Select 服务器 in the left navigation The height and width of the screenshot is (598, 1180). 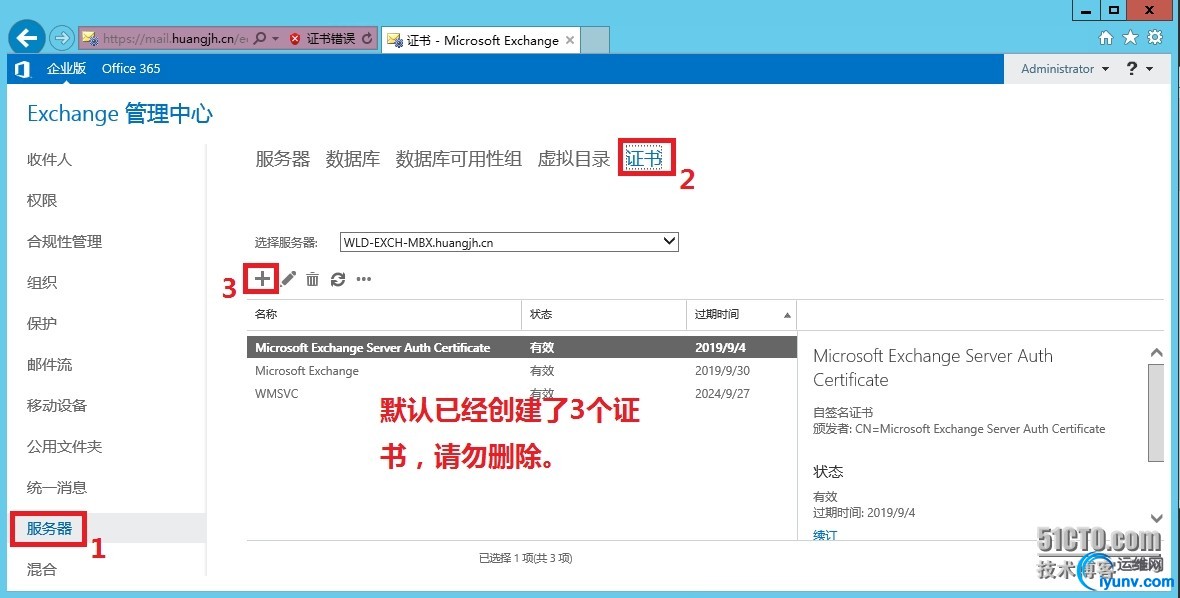click(x=49, y=529)
